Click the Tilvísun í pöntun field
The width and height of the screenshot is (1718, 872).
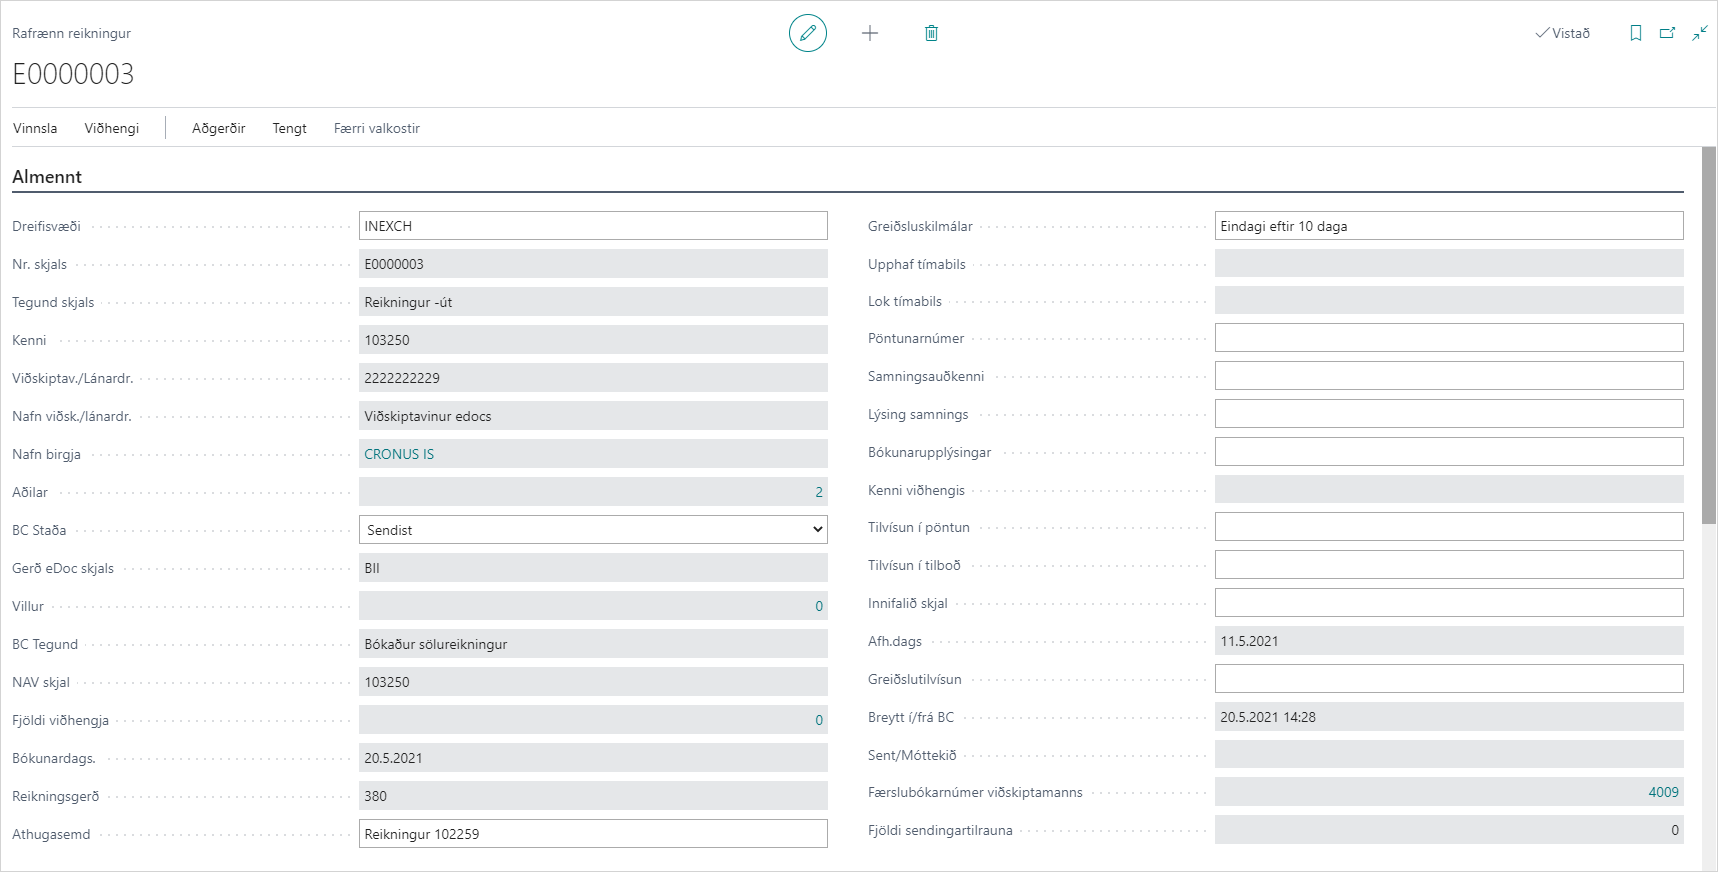pyautogui.click(x=1449, y=527)
